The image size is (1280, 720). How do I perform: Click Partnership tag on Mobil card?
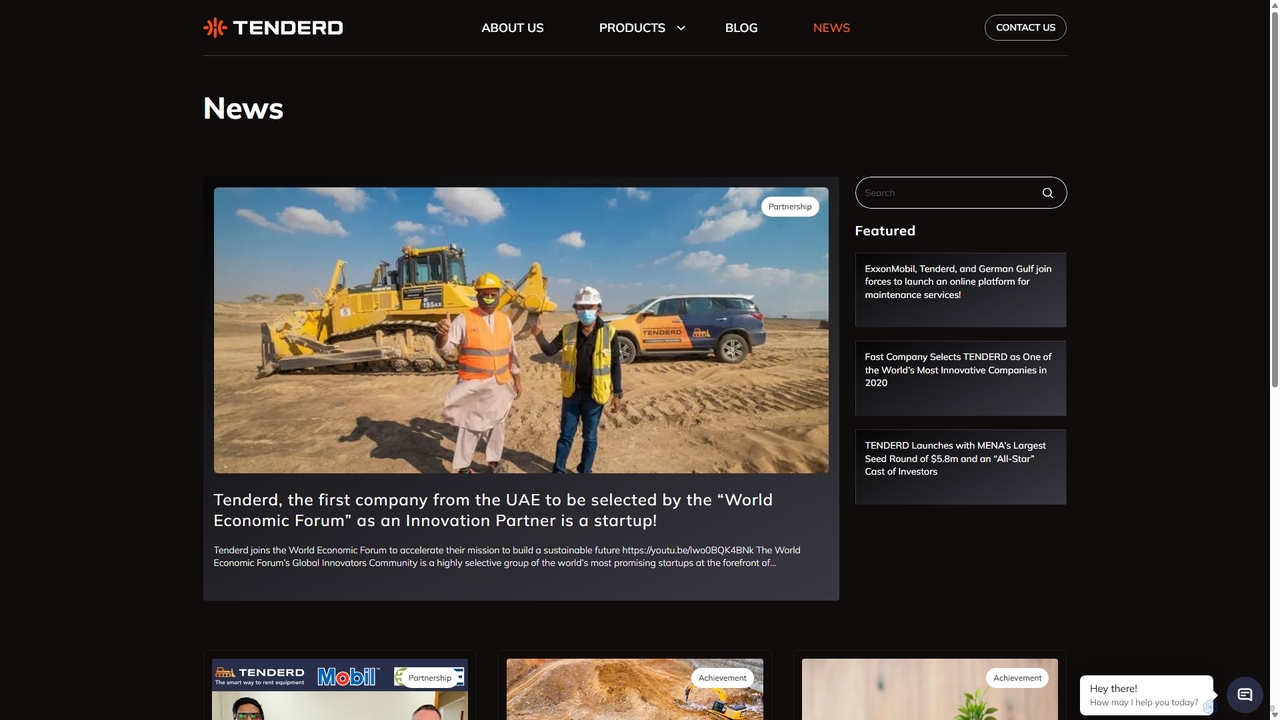tap(430, 678)
